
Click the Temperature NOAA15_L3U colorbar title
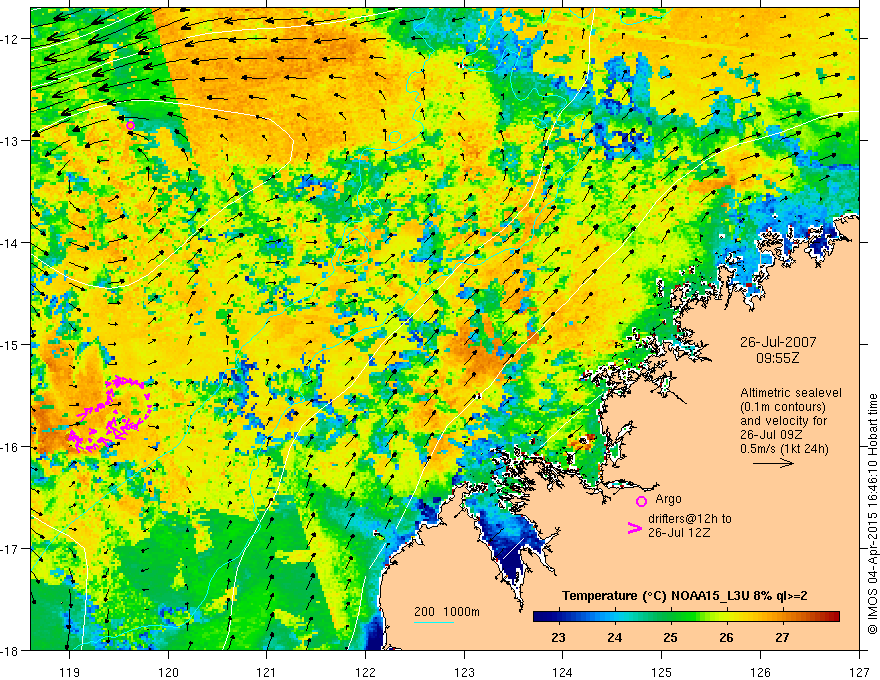[685, 596]
